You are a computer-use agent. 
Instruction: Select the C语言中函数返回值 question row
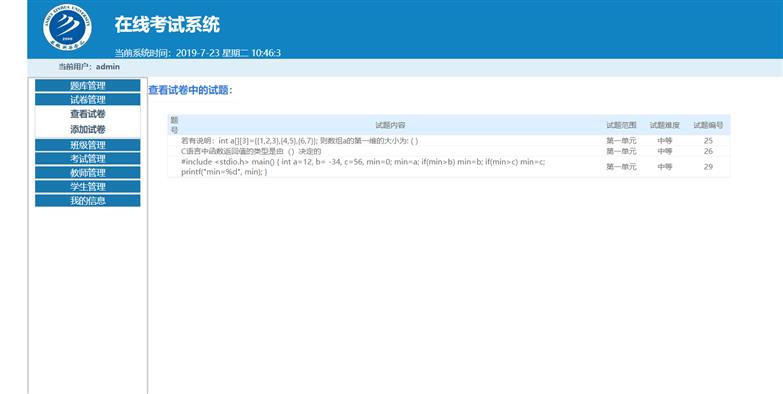(x=448, y=151)
